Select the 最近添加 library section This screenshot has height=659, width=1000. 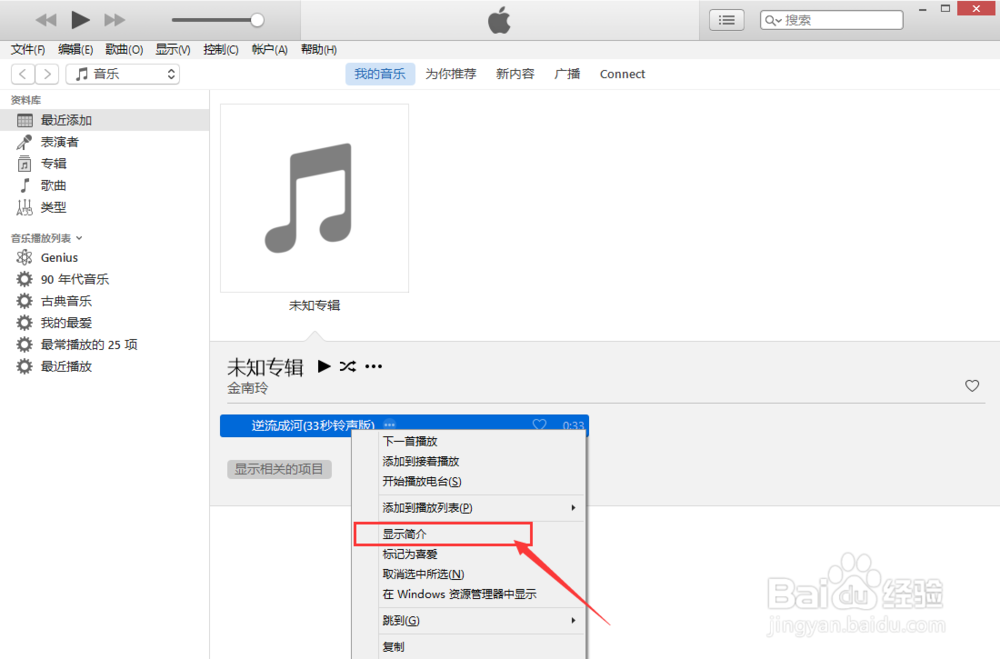67,119
